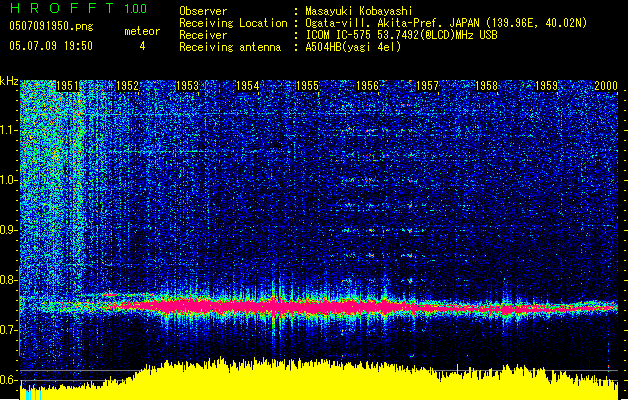This screenshot has height=400, width=629.
Task: Click the 1951 time marker
Action: click(67, 86)
